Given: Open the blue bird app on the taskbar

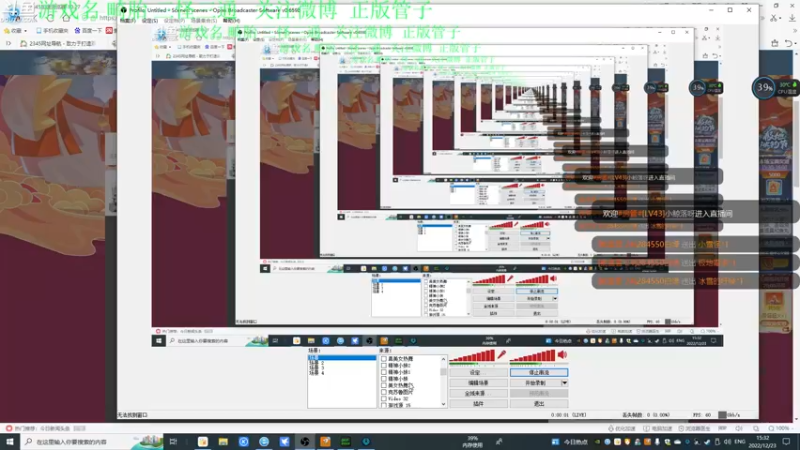Looking at the screenshot, I should coord(284,441).
